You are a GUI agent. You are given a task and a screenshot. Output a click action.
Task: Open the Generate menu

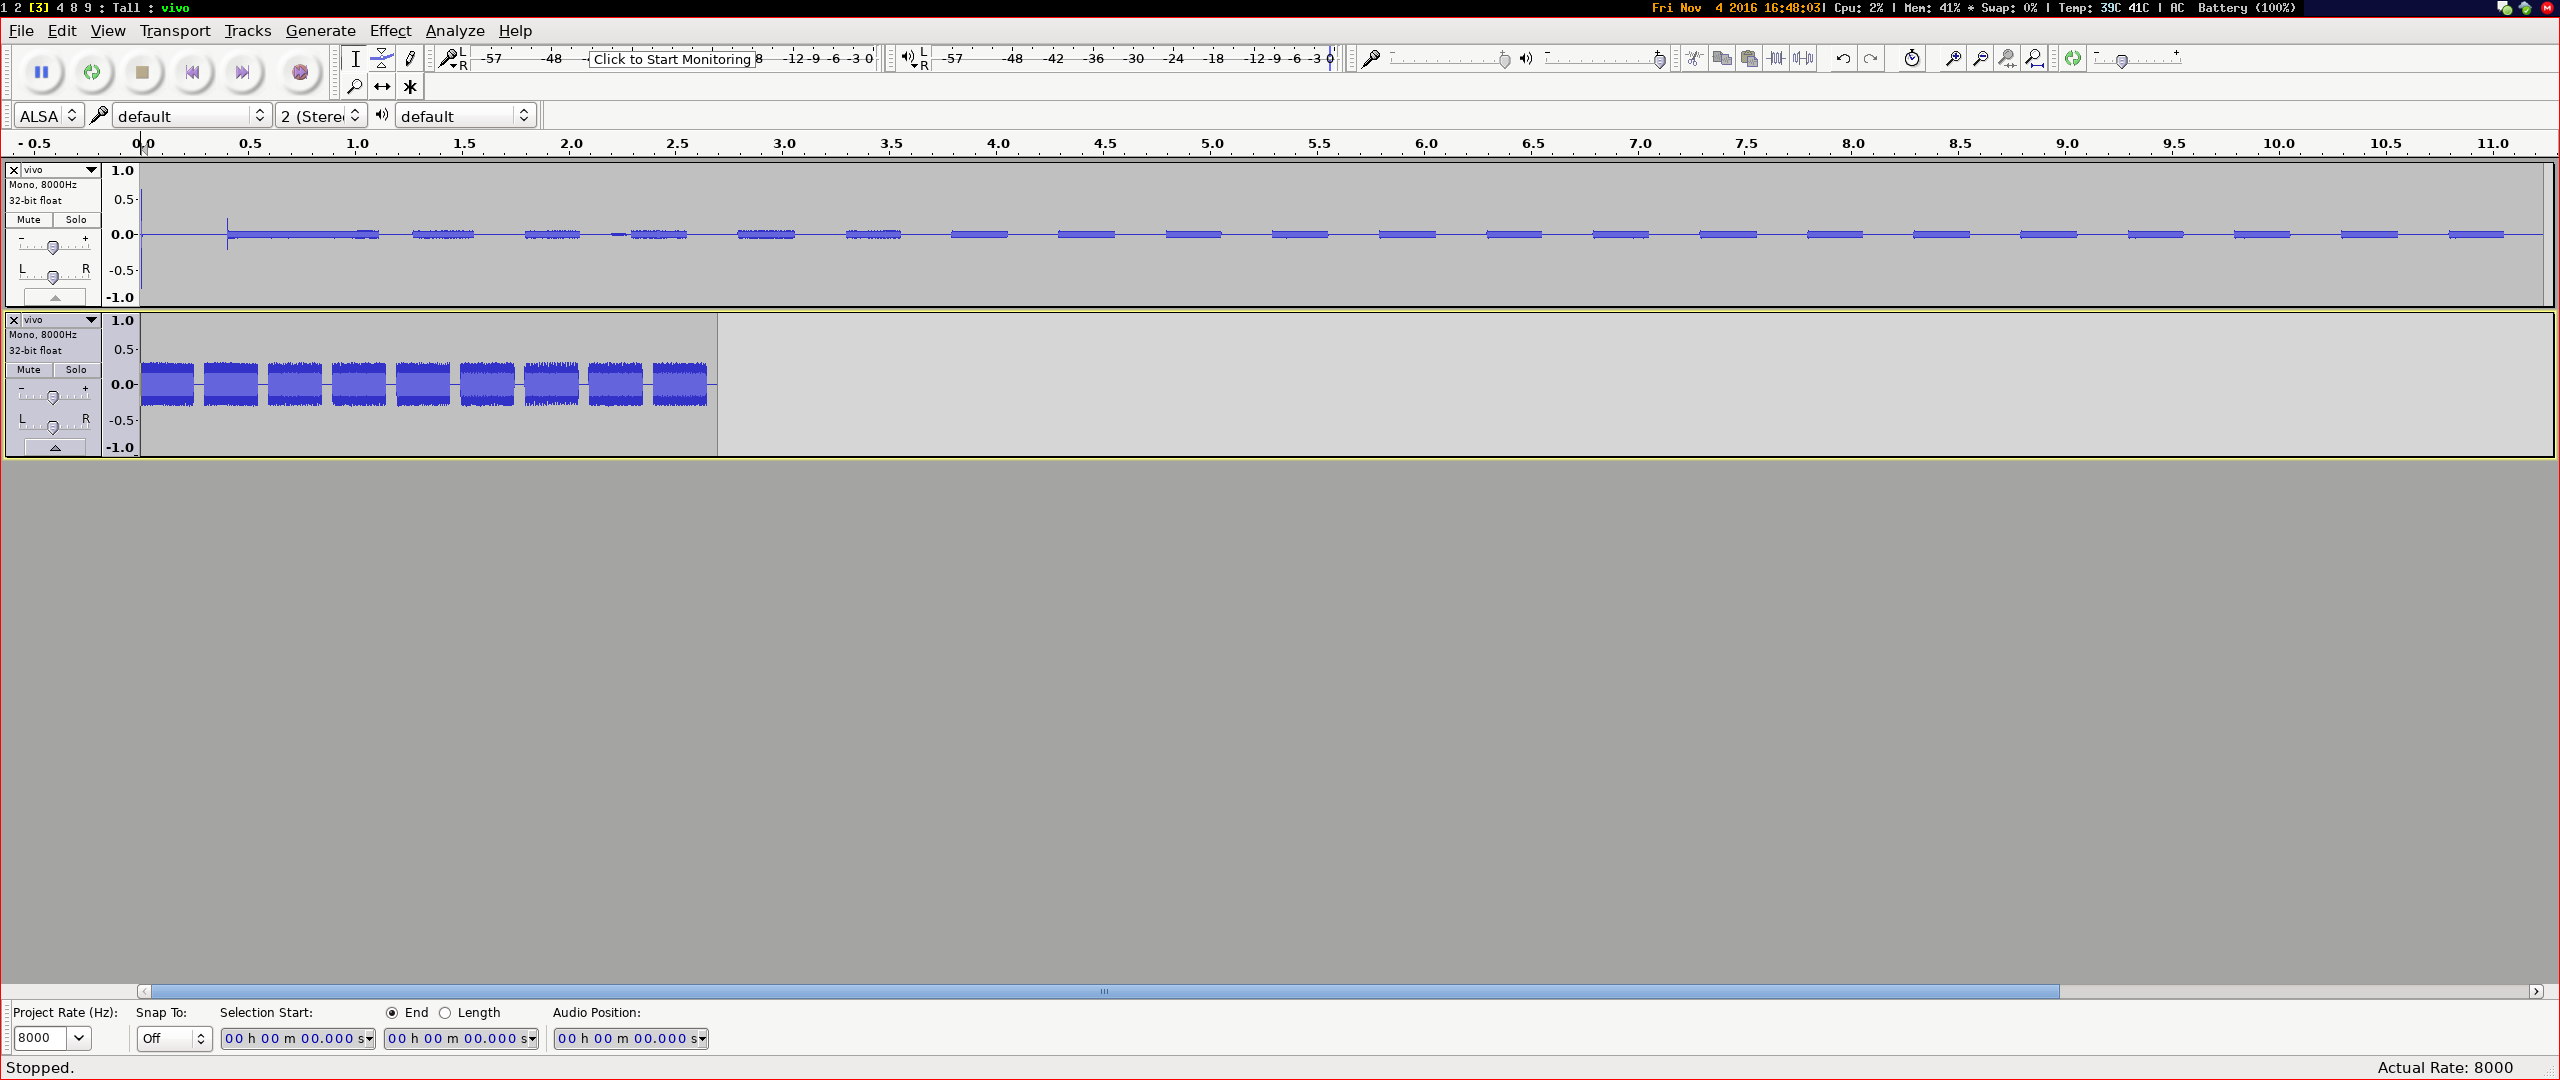320,31
